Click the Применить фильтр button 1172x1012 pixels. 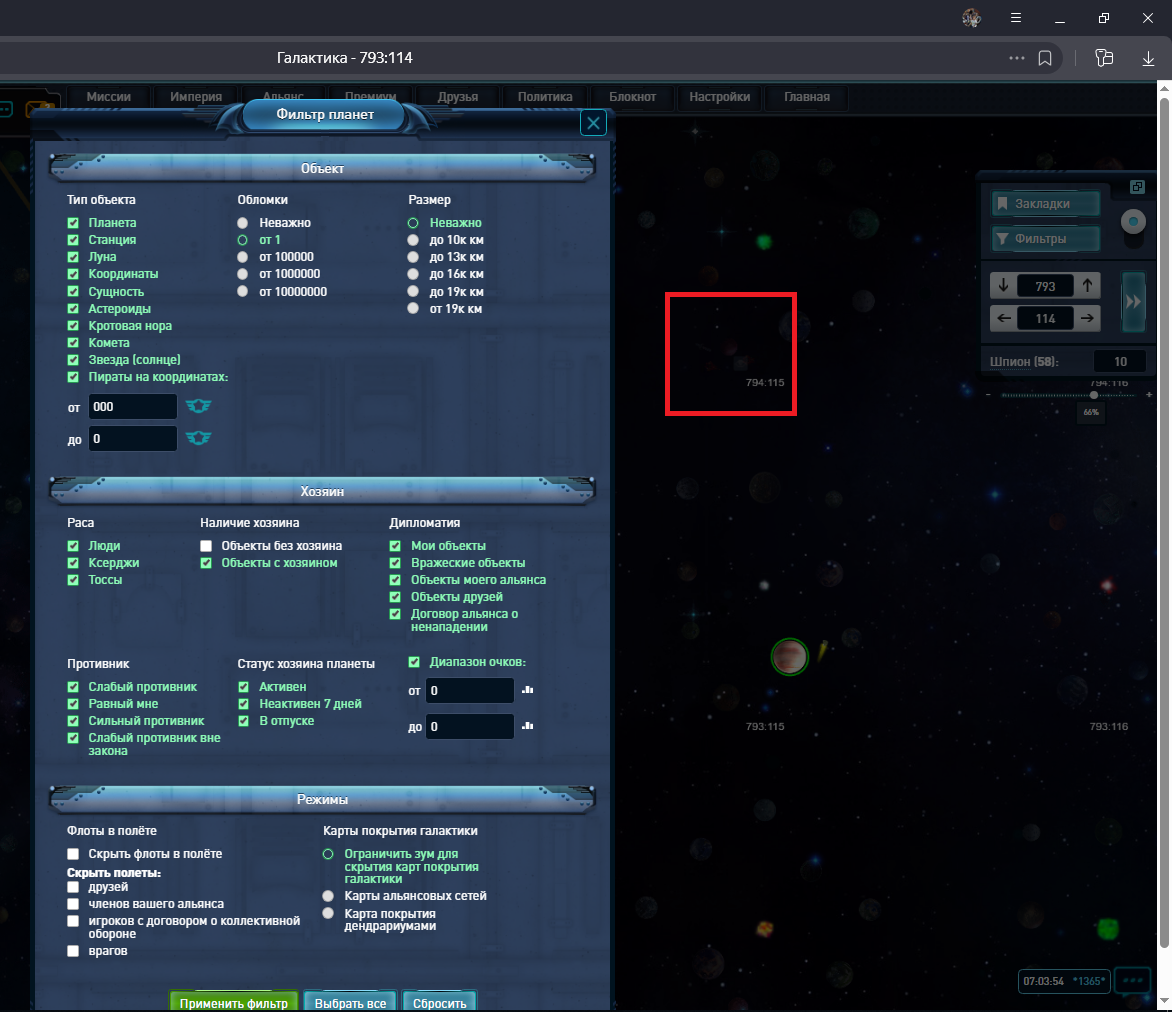click(x=234, y=1002)
